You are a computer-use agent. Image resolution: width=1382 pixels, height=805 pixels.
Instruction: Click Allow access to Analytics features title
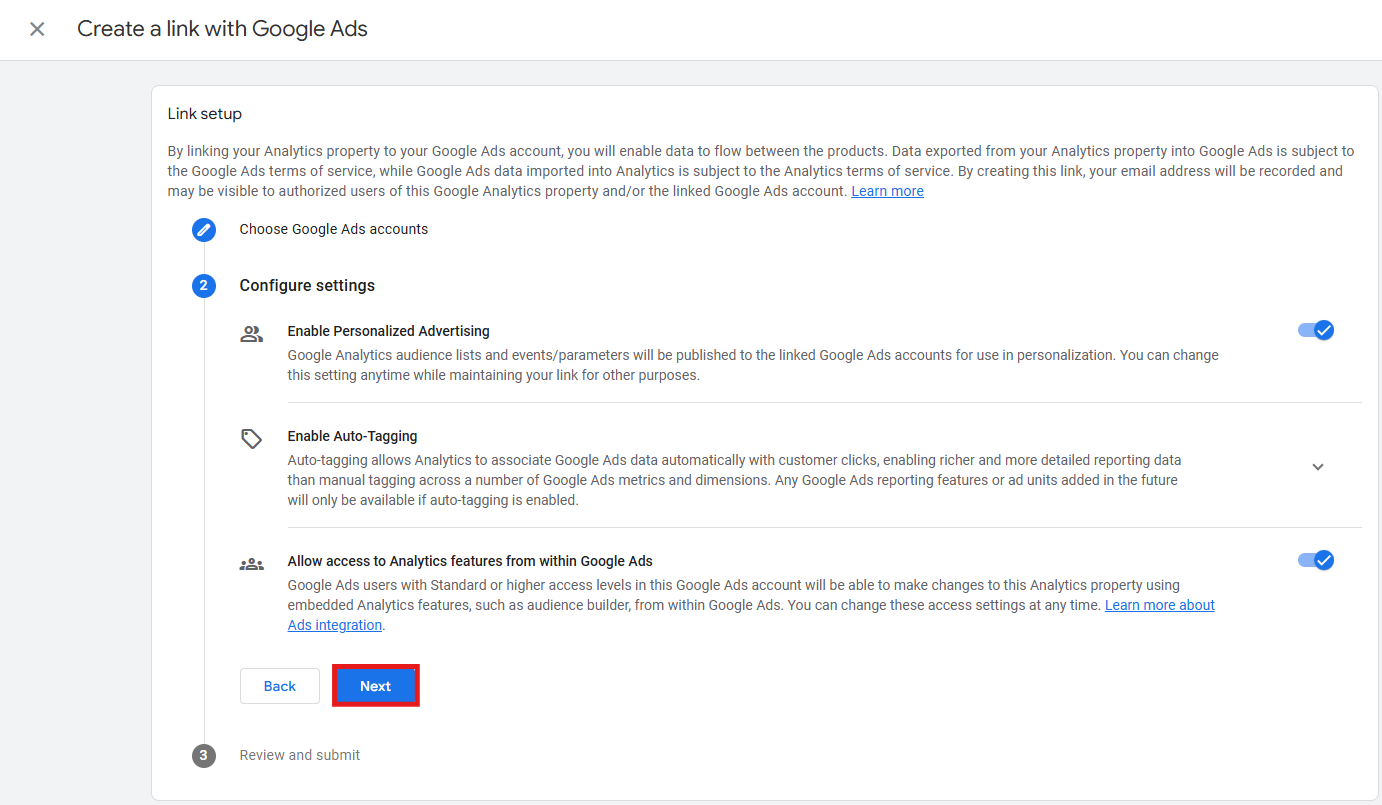(x=470, y=561)
